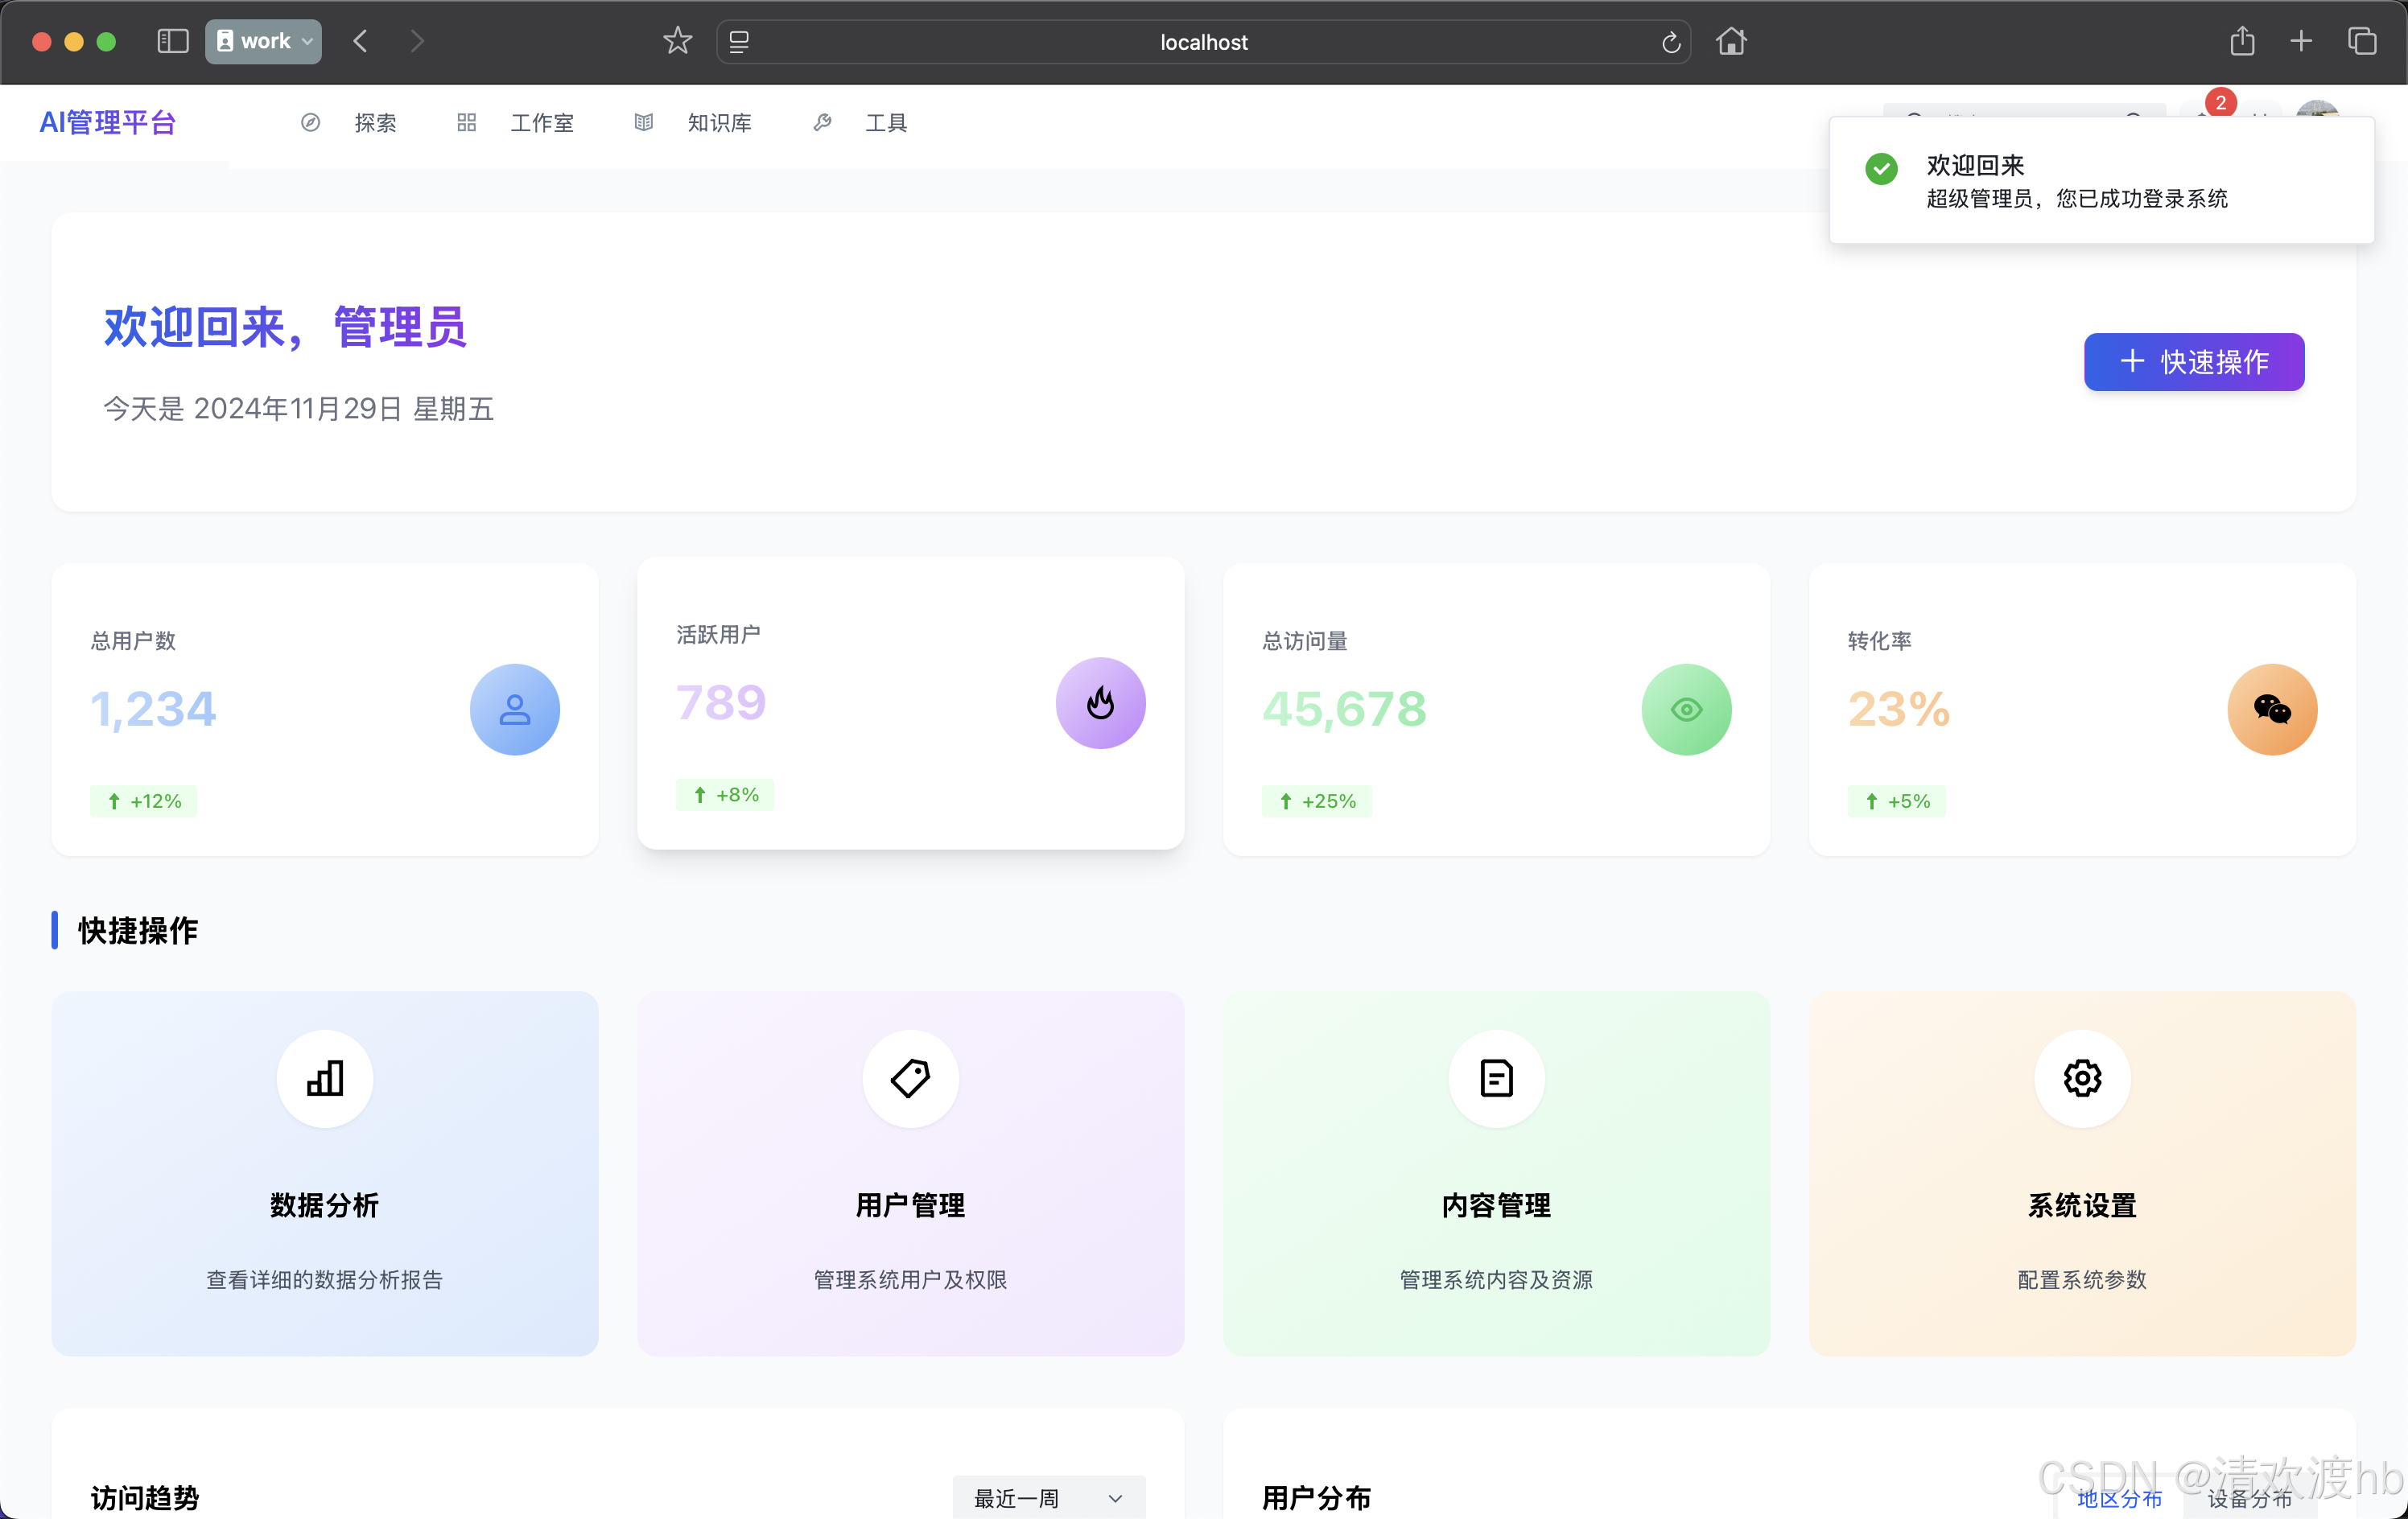
Task: Expand the 最近一周 dropdown
Action: point(1048,1498)
